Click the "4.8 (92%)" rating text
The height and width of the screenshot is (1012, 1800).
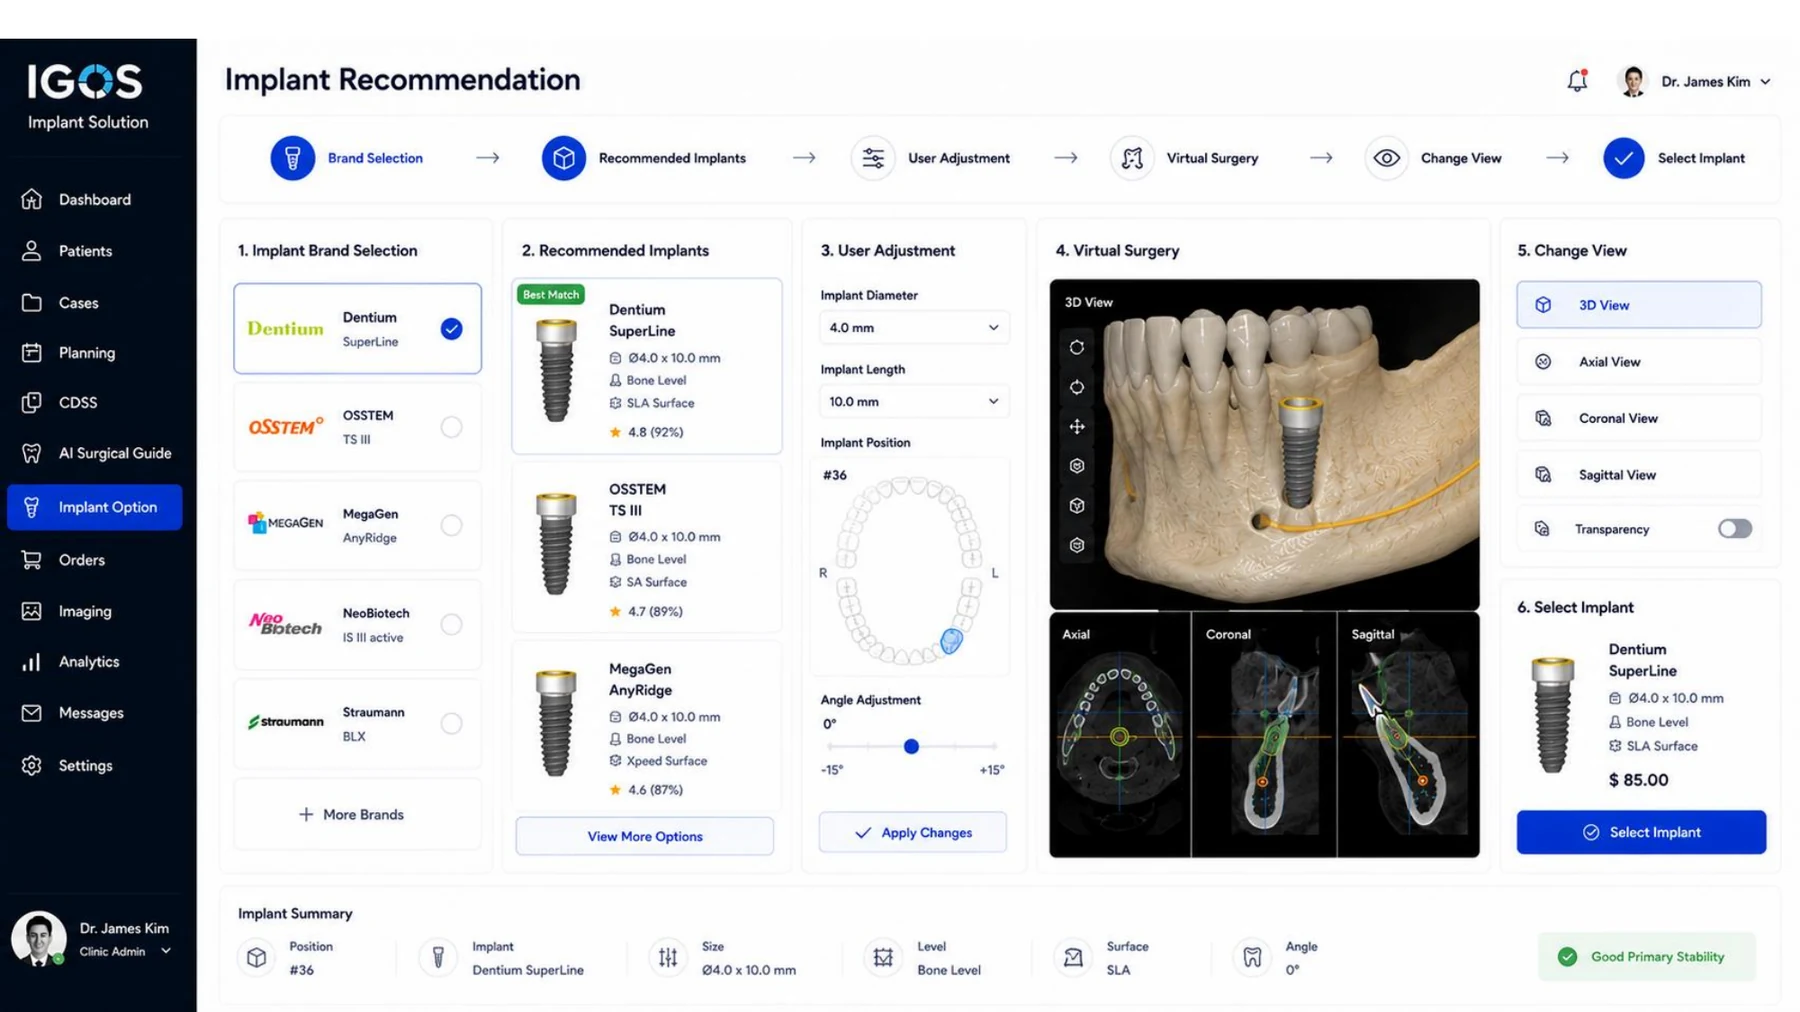click(x=655, y=432)
